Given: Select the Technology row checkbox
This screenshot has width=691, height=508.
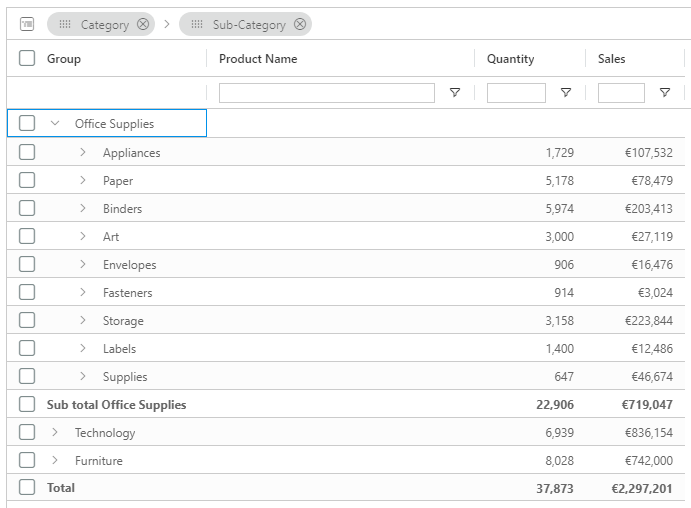Looking at the screenshot, I should pos(27,433).
